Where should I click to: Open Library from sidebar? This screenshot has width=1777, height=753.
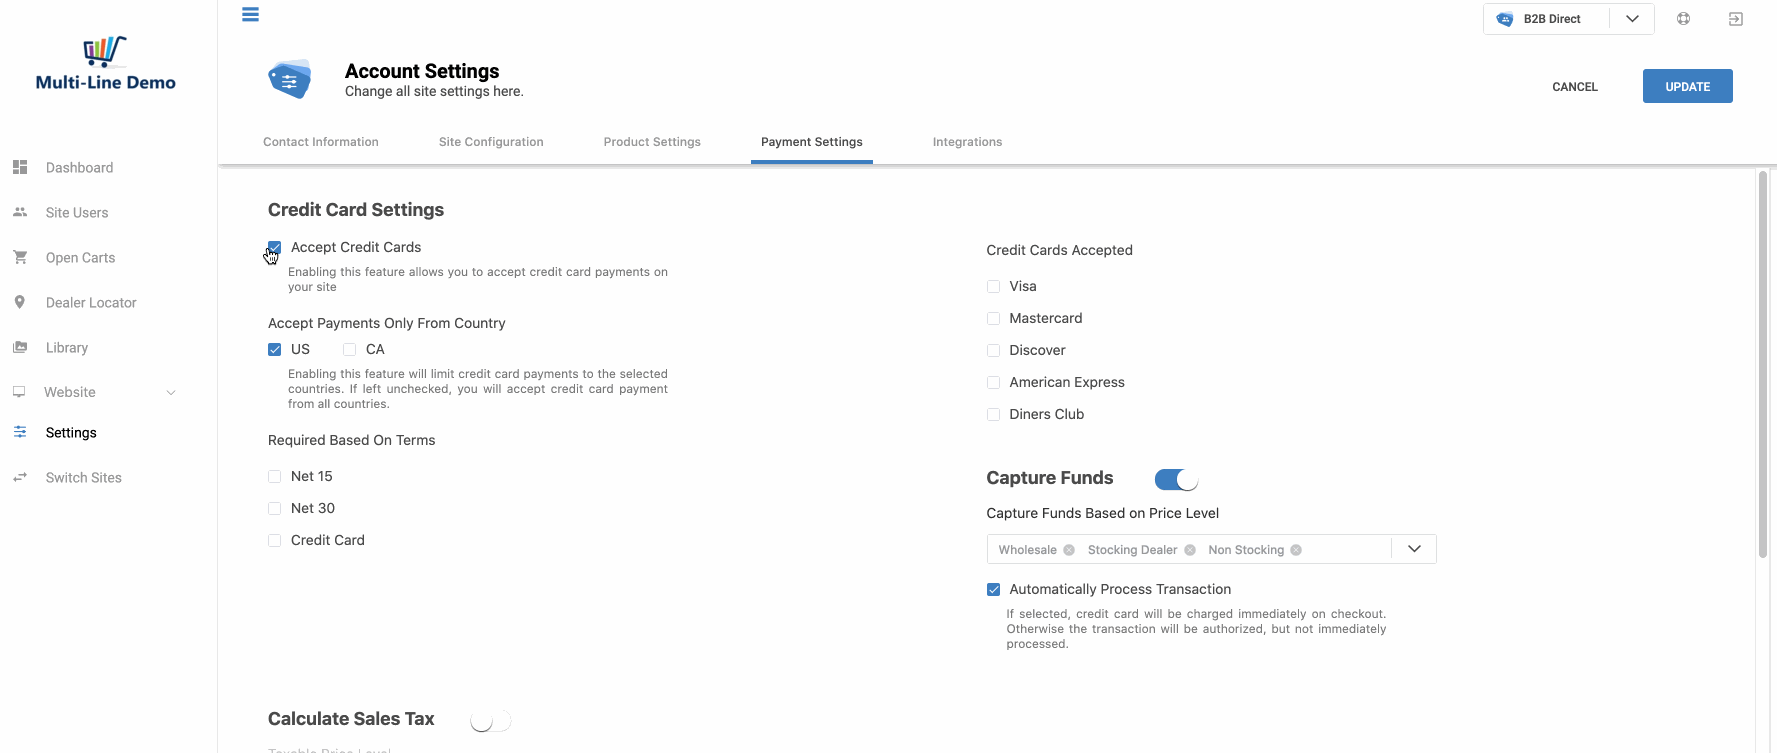pyautogui.click(x=67, y=347)
